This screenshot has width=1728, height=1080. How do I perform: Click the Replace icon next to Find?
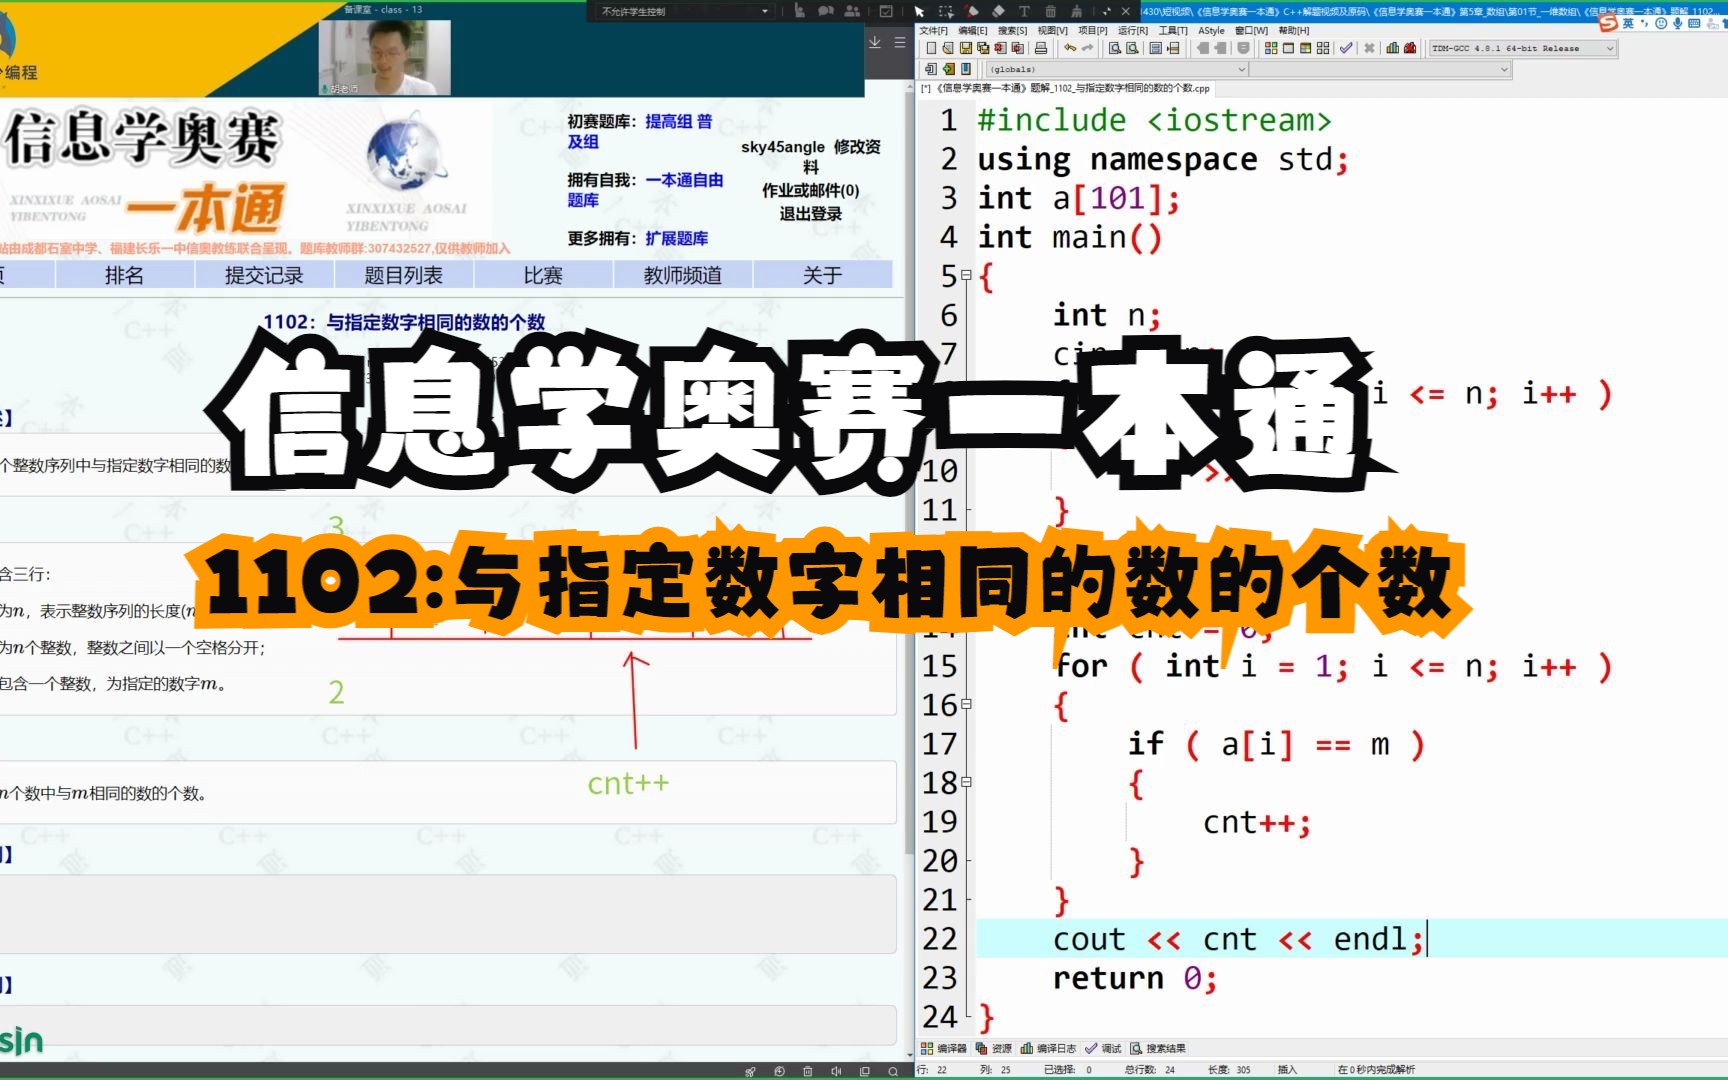[1132, 48]
